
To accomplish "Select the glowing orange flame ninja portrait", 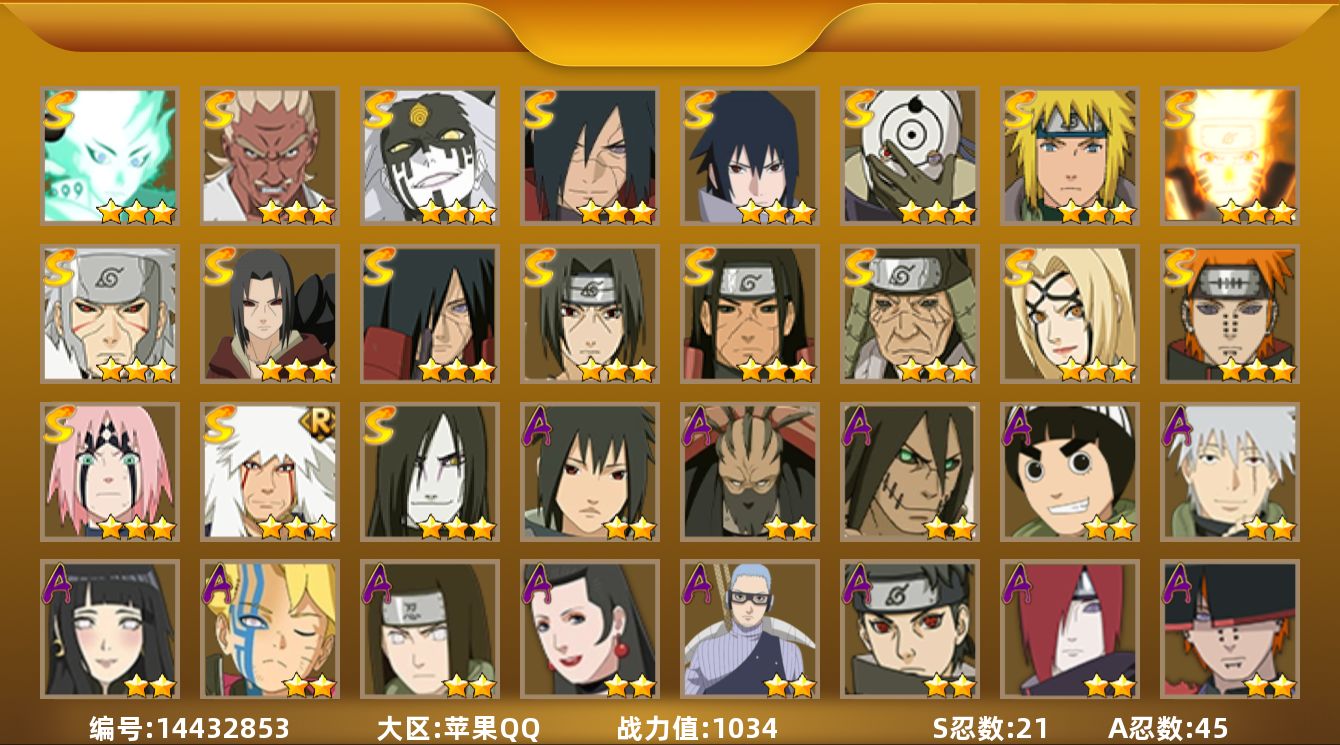I will tap(1230, 156).
